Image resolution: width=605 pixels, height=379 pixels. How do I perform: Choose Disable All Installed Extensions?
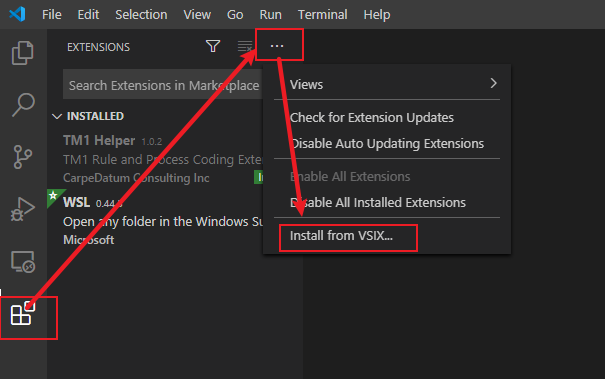click(x=378, y=202)
